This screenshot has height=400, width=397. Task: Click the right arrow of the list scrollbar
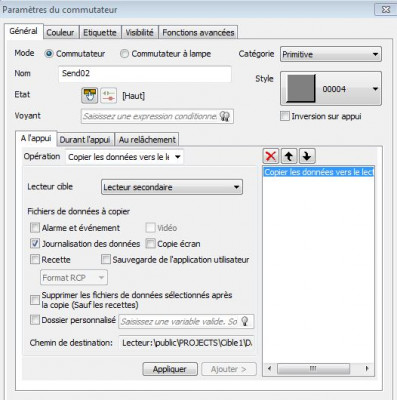click(x=367, y=369)
